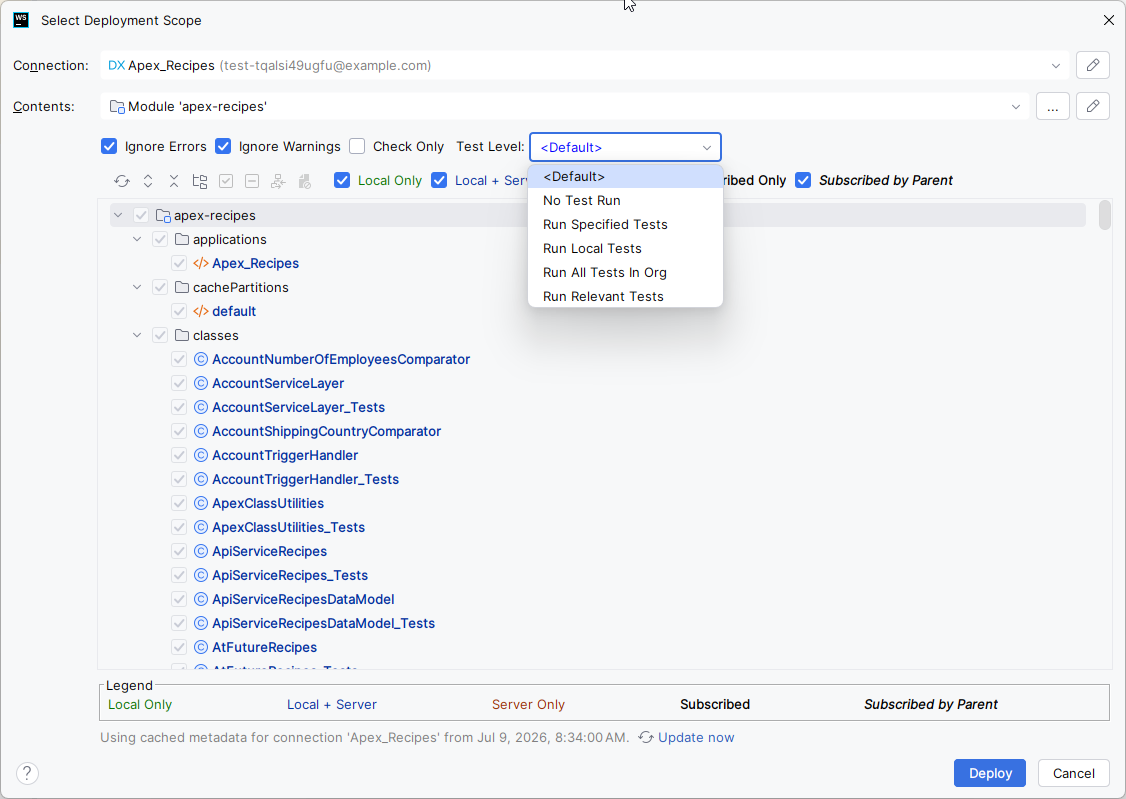Screen dimensions: 1126x799
Task: Enable the Check Only checkbox
Action: click(x=357, y=146)
